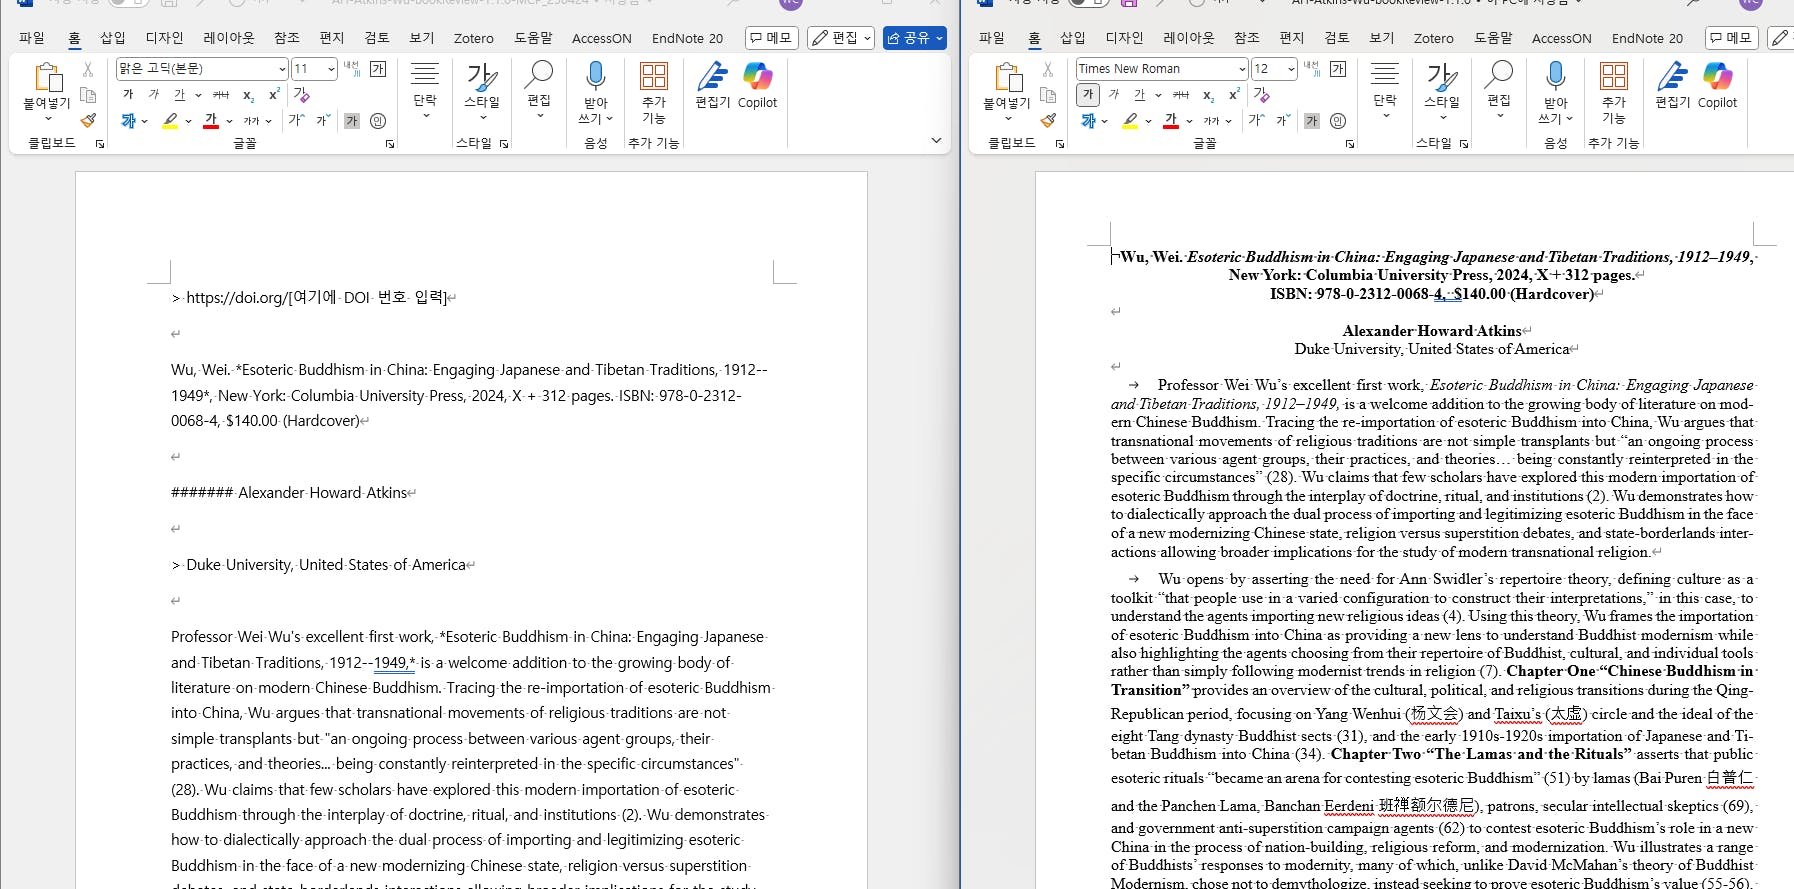
Task: Click the blue 공유 share button
Action: pos(914,38)
